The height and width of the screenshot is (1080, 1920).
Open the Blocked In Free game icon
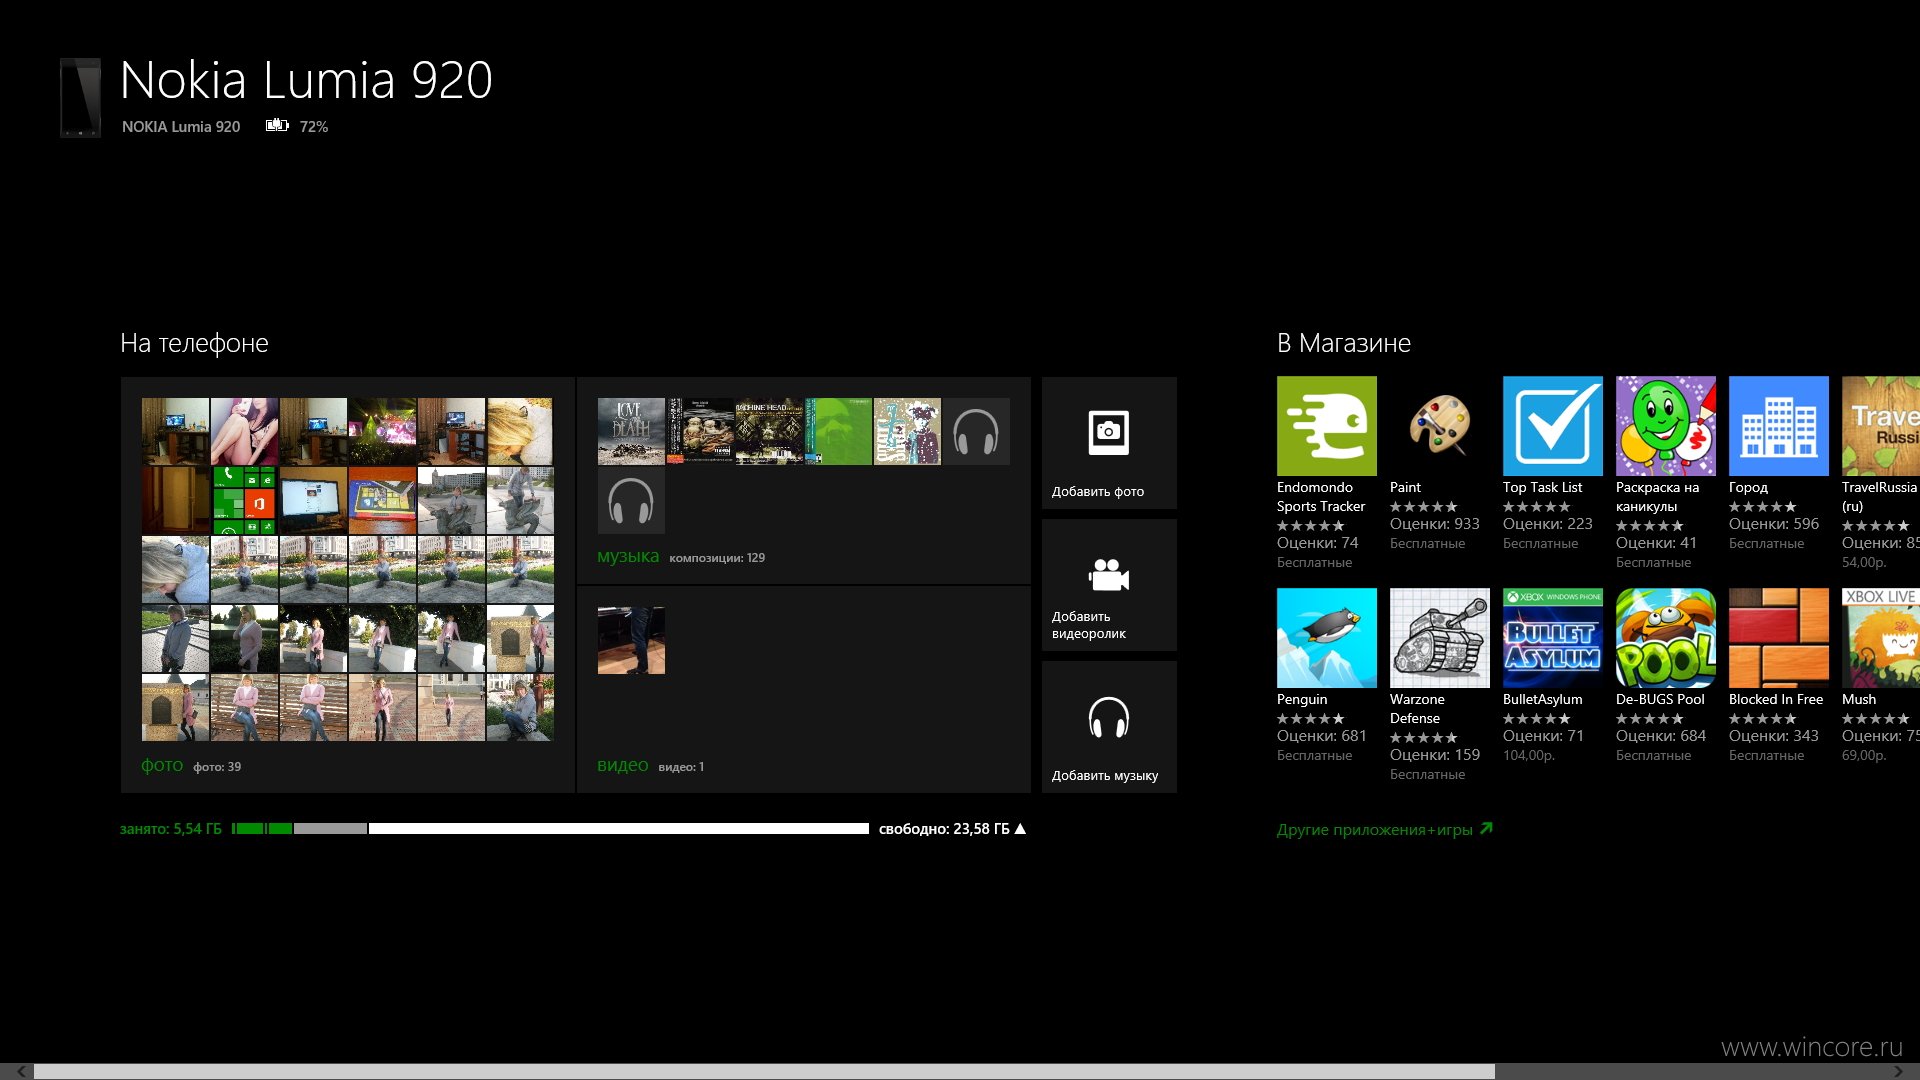click(1778, 638)
